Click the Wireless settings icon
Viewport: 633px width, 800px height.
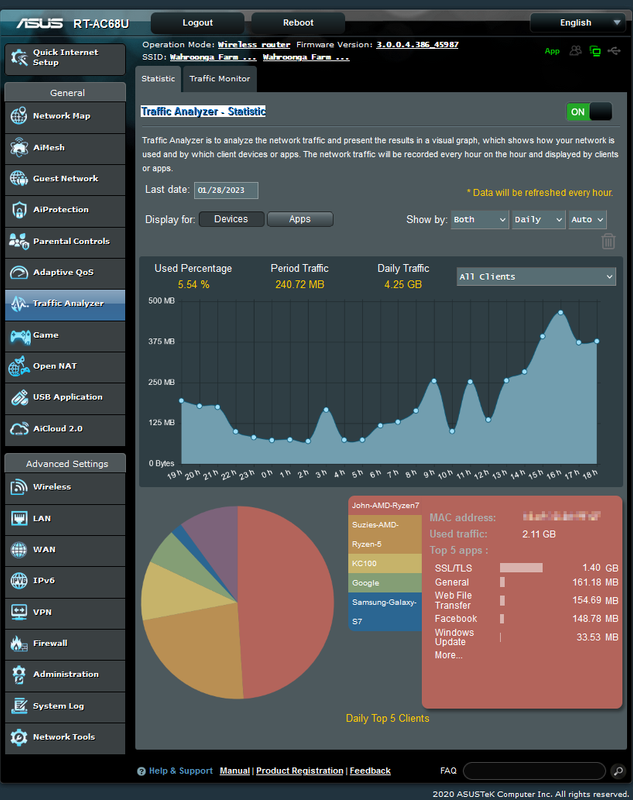pyautogui.click(x=19, y=487)
